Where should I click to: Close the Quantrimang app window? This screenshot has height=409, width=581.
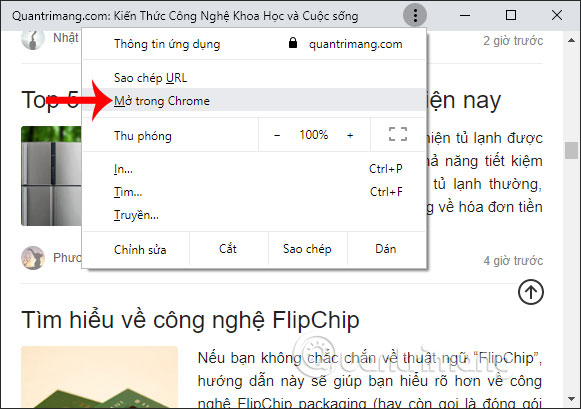point(557,15)
